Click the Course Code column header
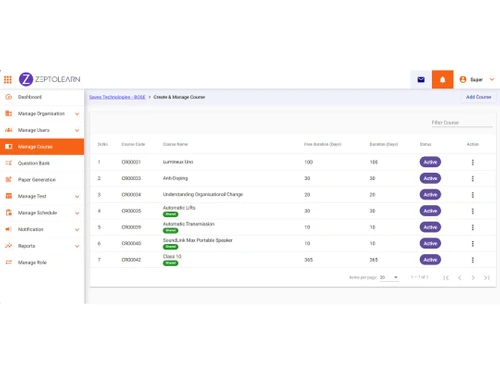Screen dimensions: 500x375 [x=133, y=144]
